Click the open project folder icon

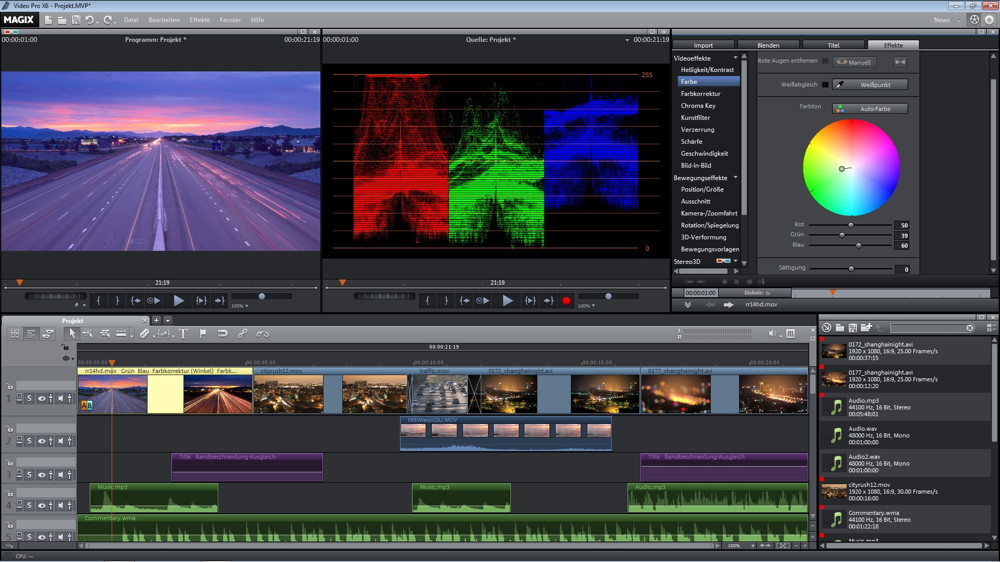(62, 20)
